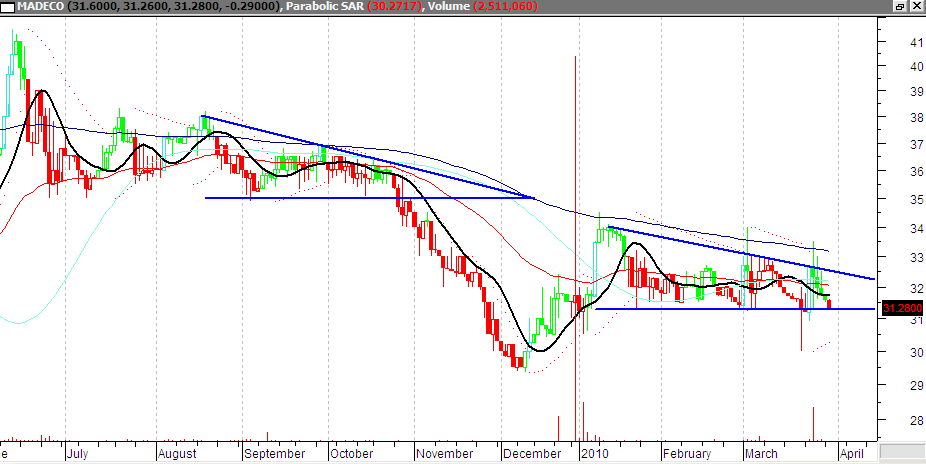This screenshot has height=464, width=926.
Task: Select the horizontal blue support line at 35
Action: coord(369,198)
